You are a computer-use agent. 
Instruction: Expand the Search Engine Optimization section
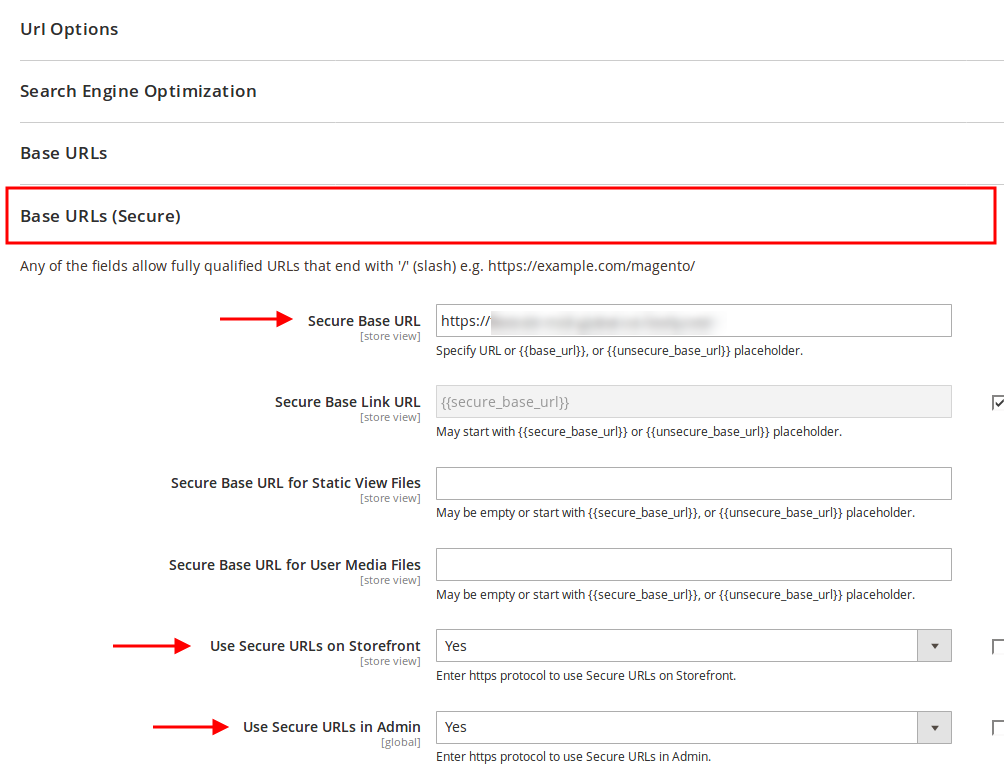point(138,91)
